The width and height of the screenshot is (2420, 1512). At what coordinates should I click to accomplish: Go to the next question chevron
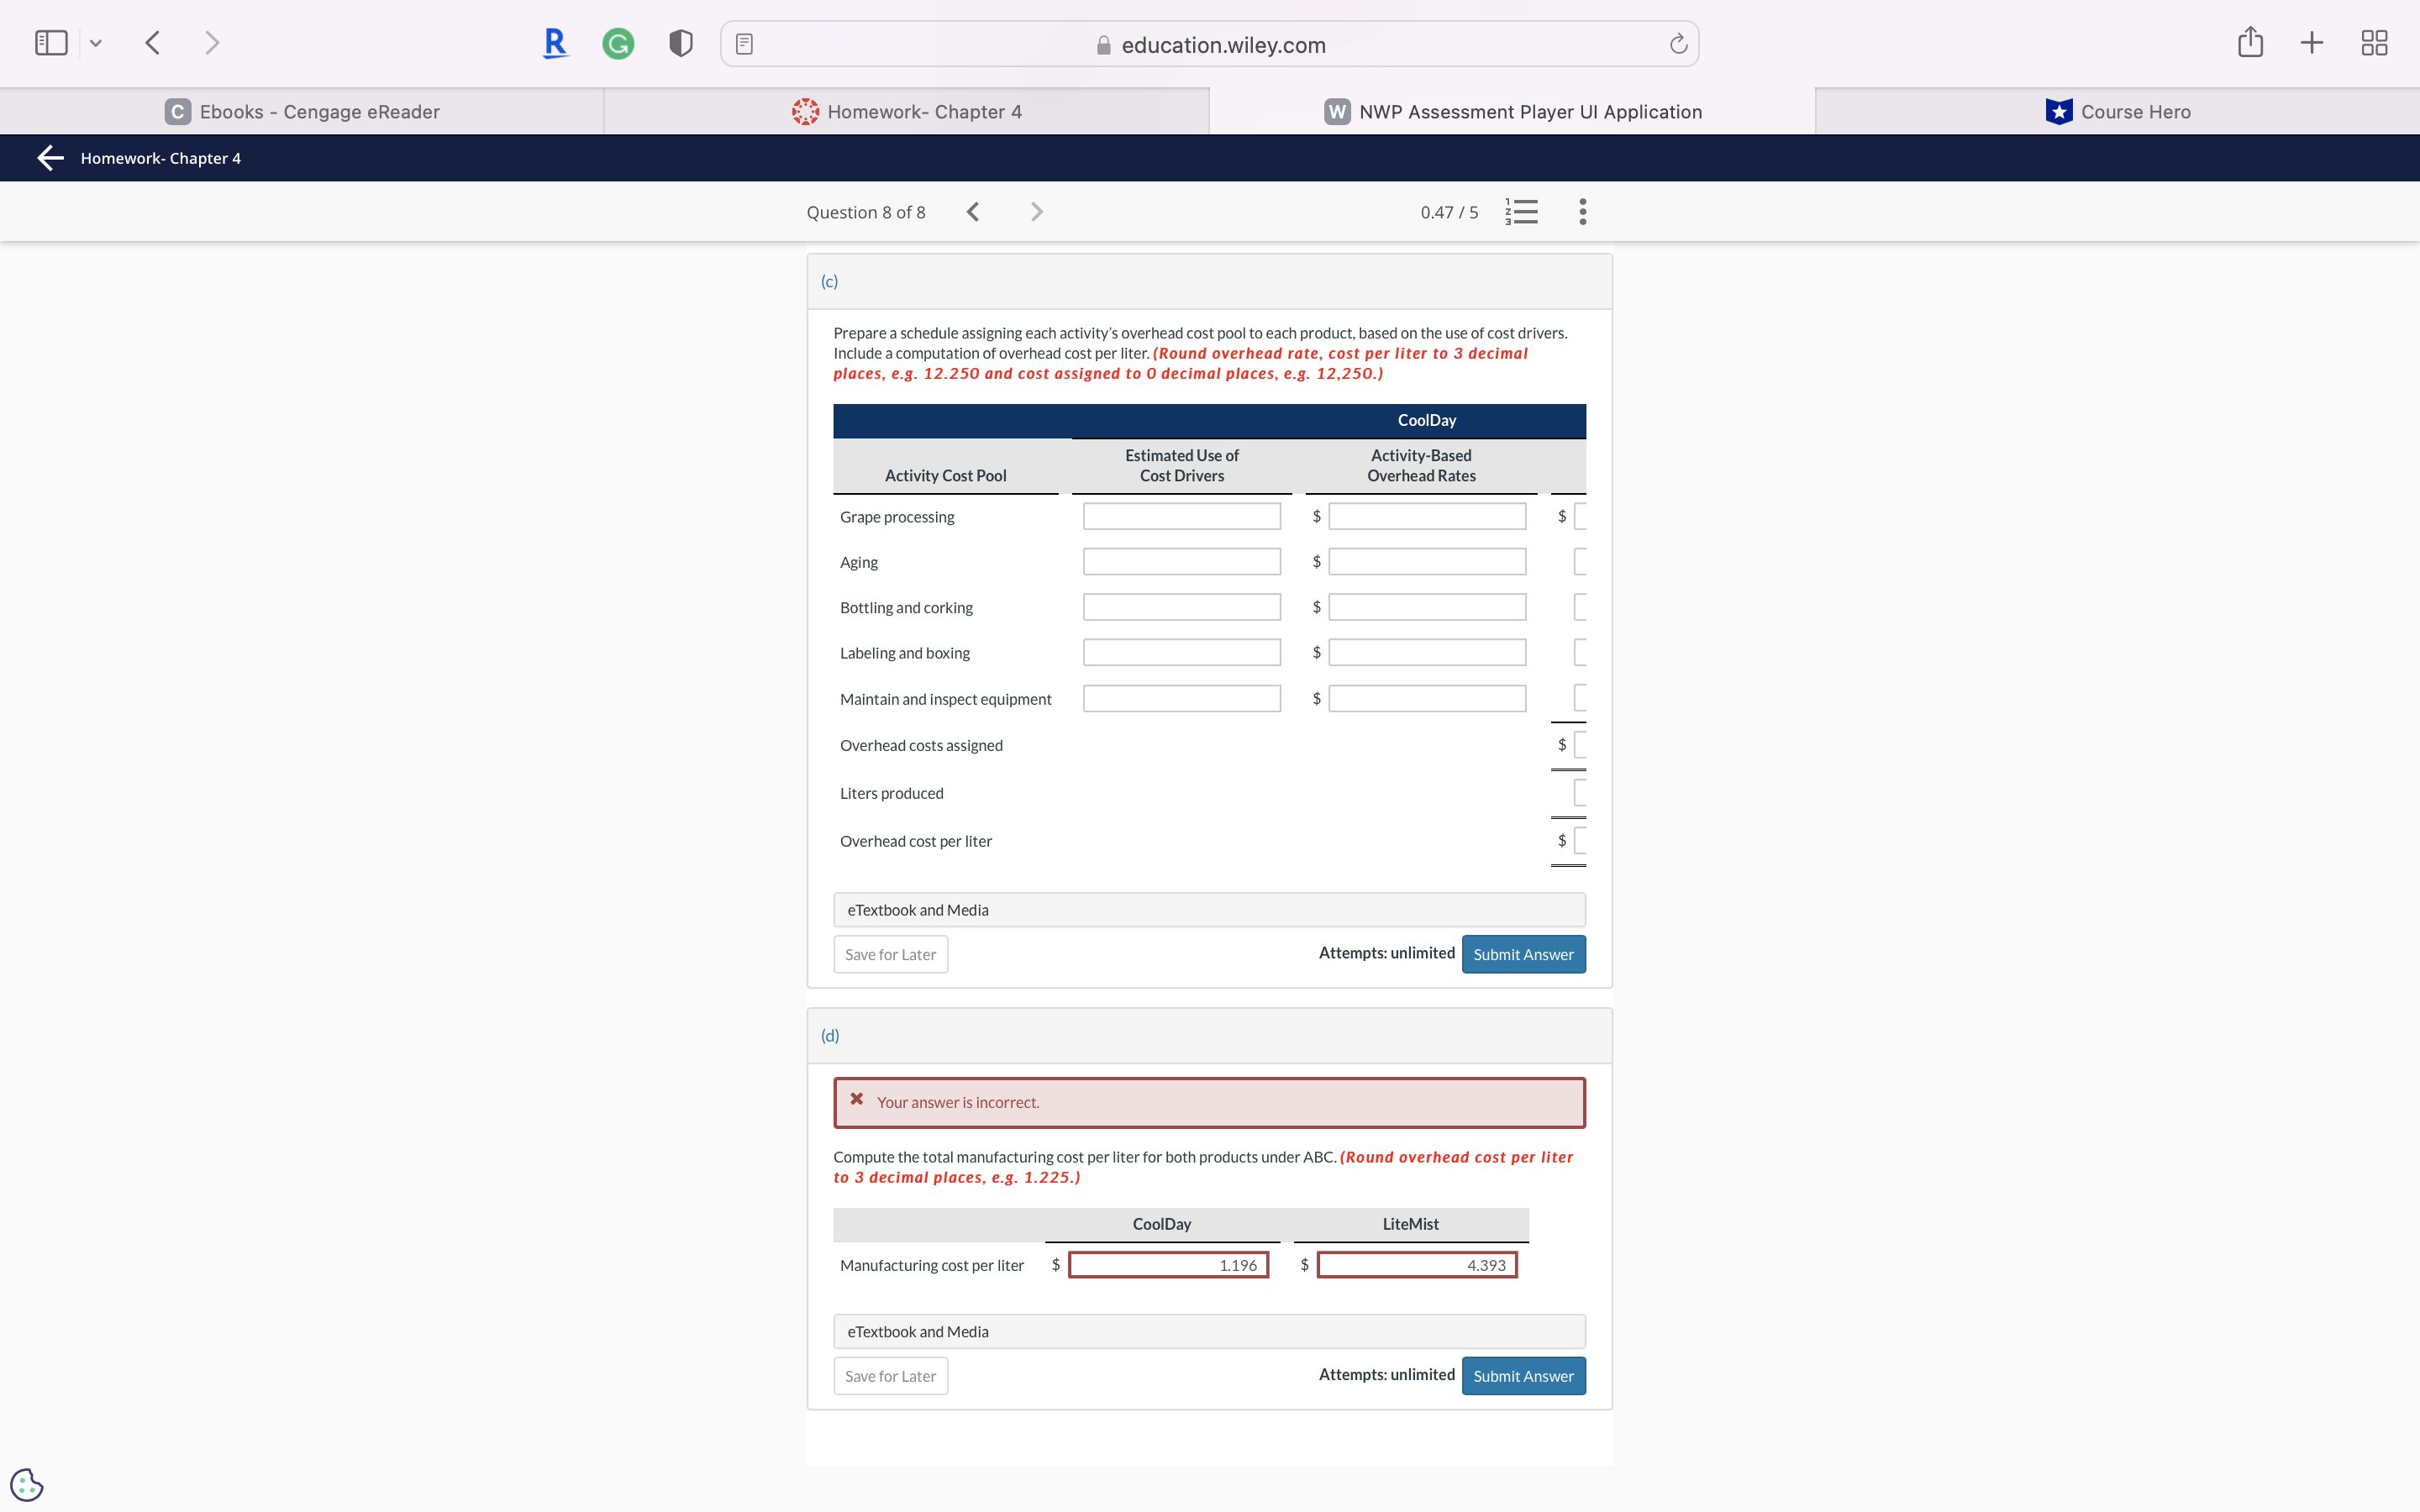tap(1037, 212)
